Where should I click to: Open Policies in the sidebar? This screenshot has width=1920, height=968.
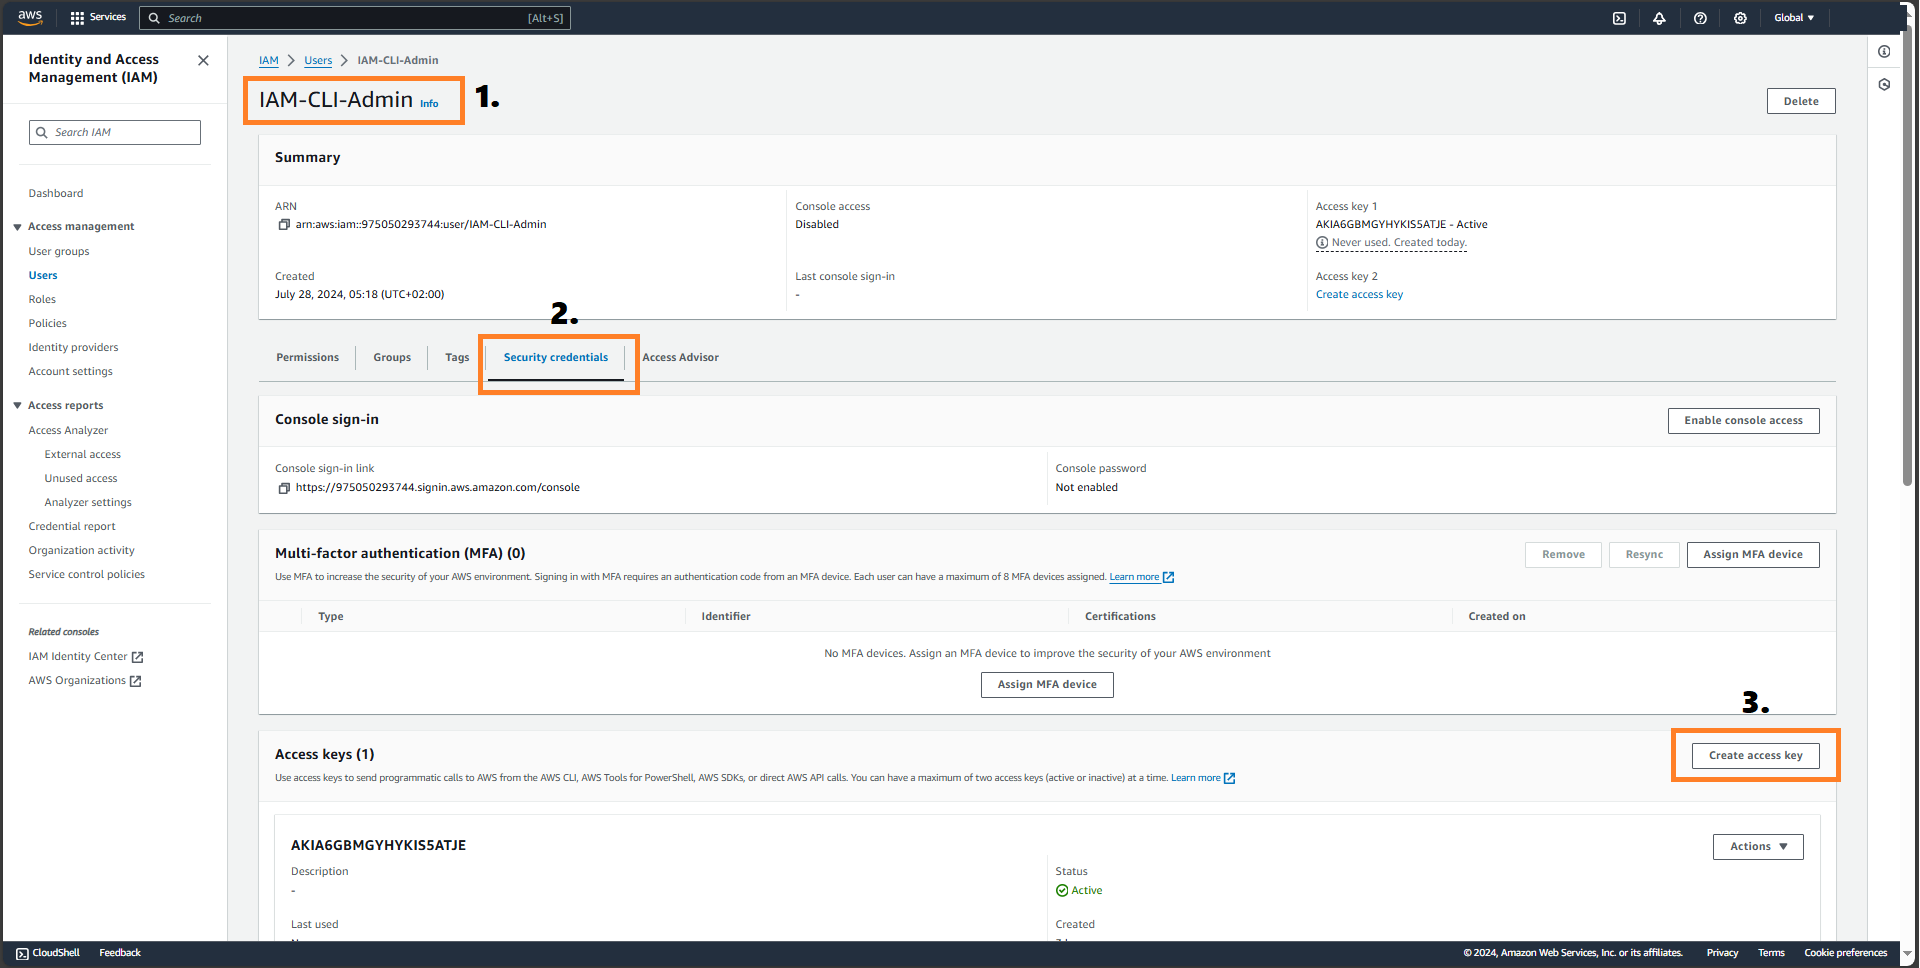[48, 324]
